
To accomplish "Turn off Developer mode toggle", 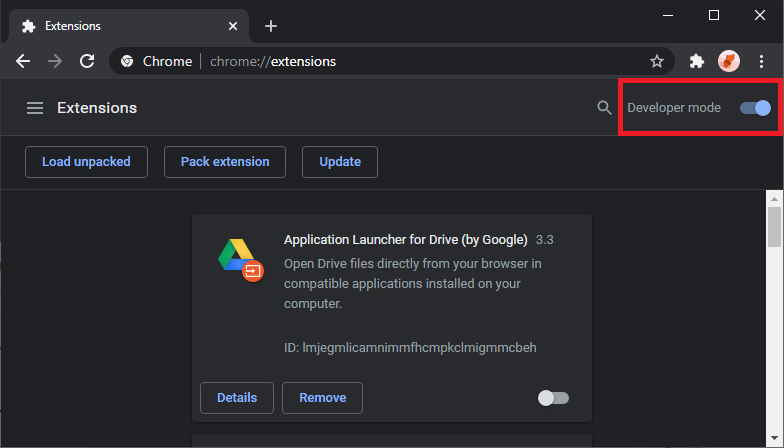I will 755,108.
